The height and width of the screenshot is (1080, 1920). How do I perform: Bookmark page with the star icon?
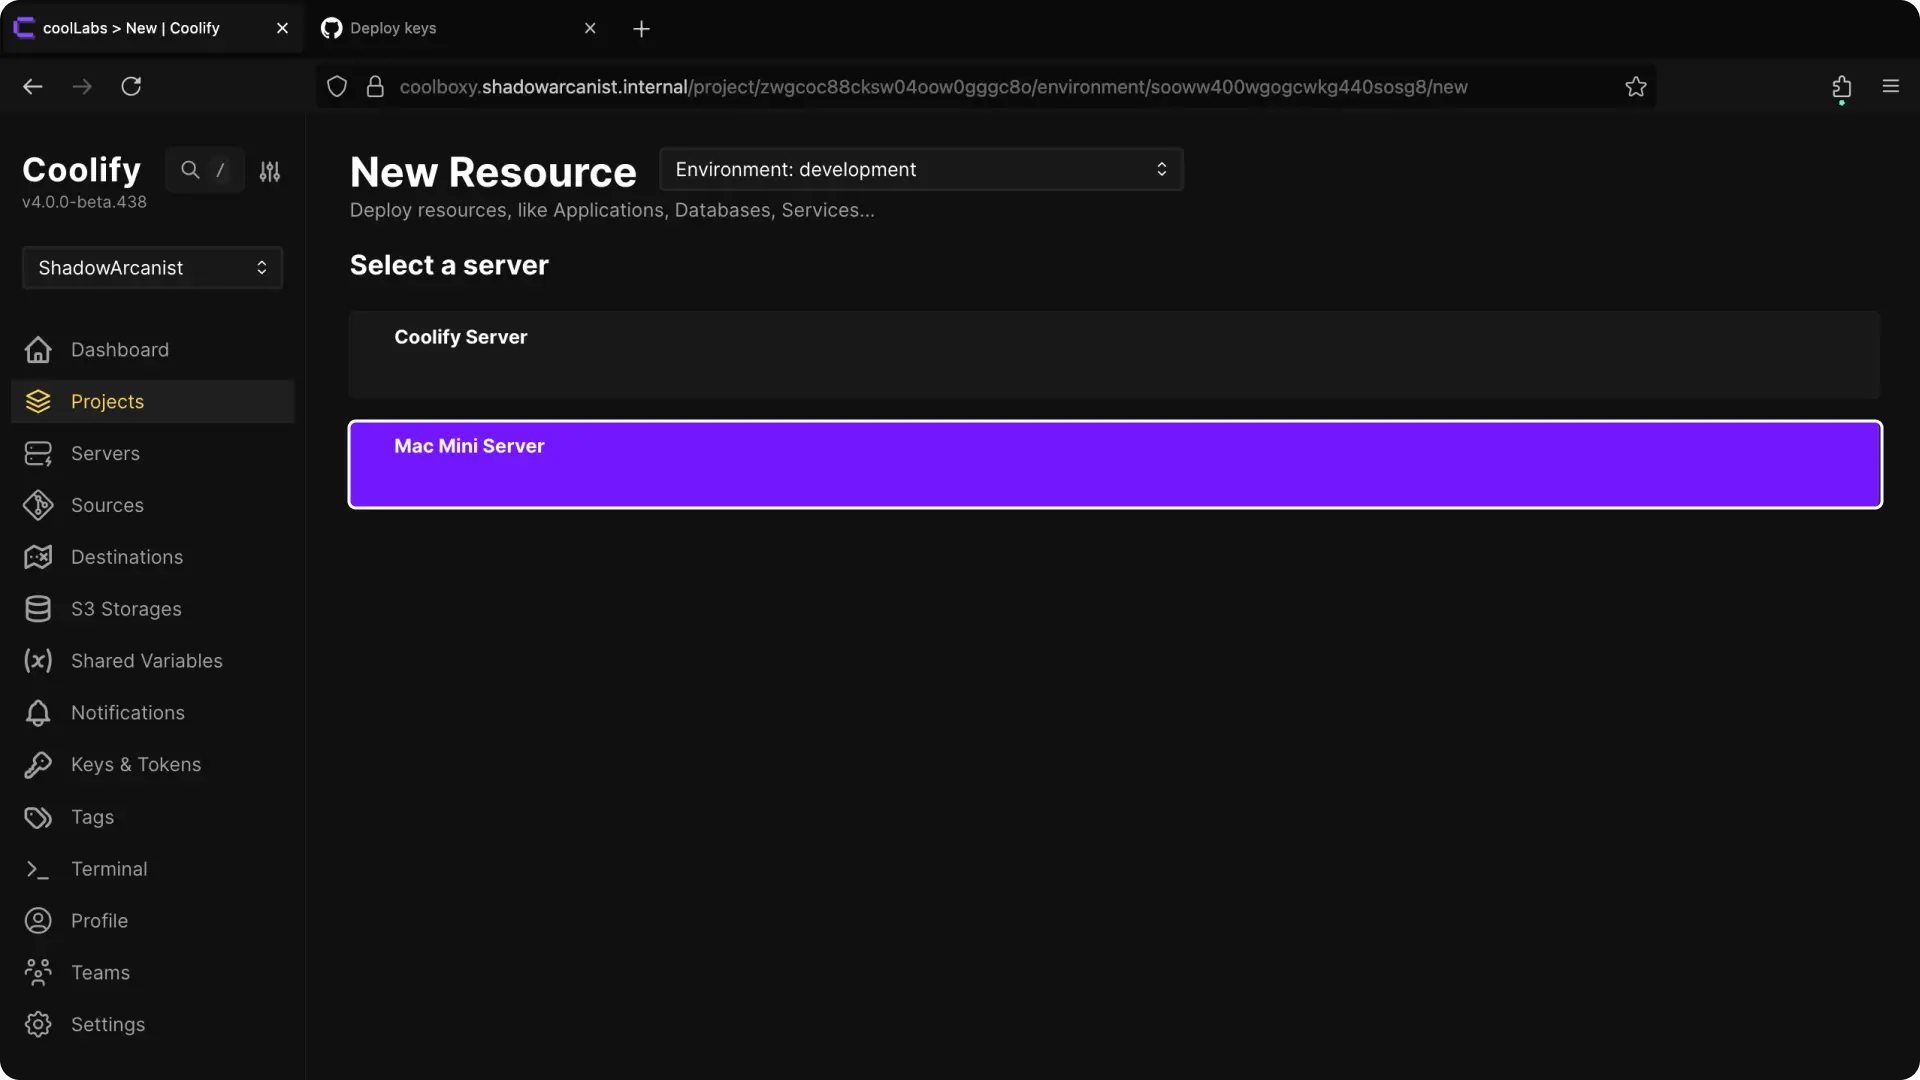1636,87
